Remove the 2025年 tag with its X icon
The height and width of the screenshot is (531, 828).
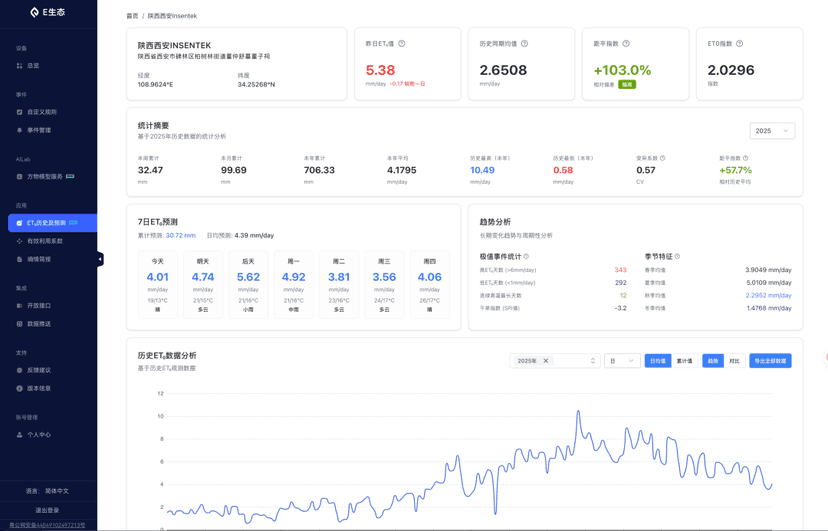click(546, 361)
